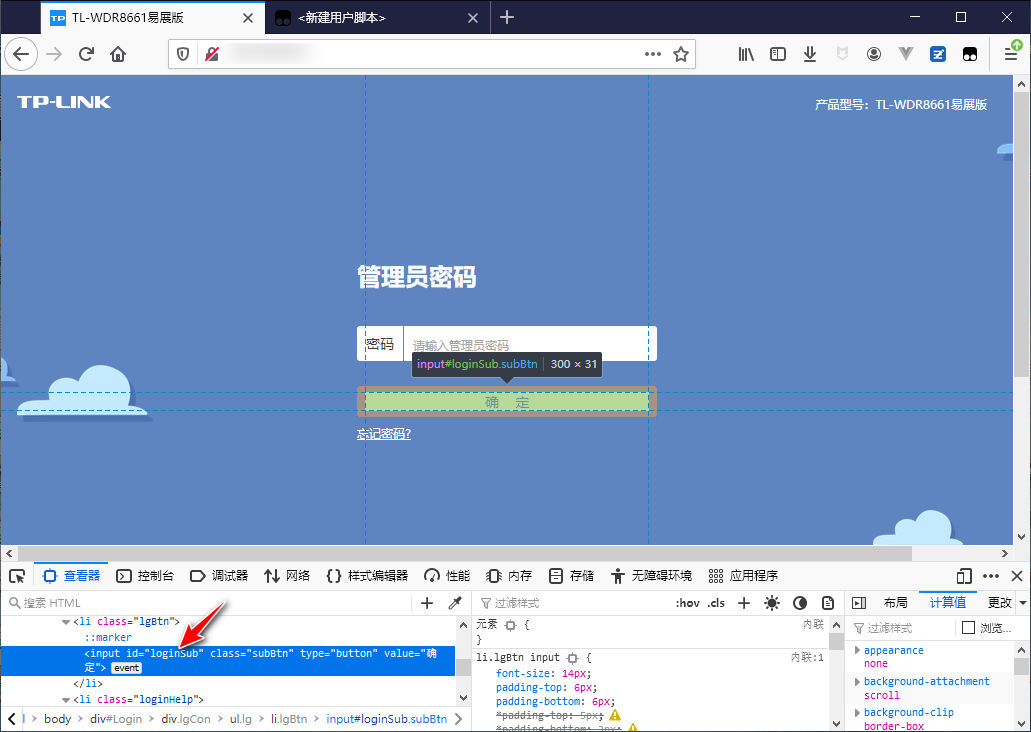This screenshot has height=732, width=1031.
Task: Toggle the browser sidebar icon
Action: [778, 54]
